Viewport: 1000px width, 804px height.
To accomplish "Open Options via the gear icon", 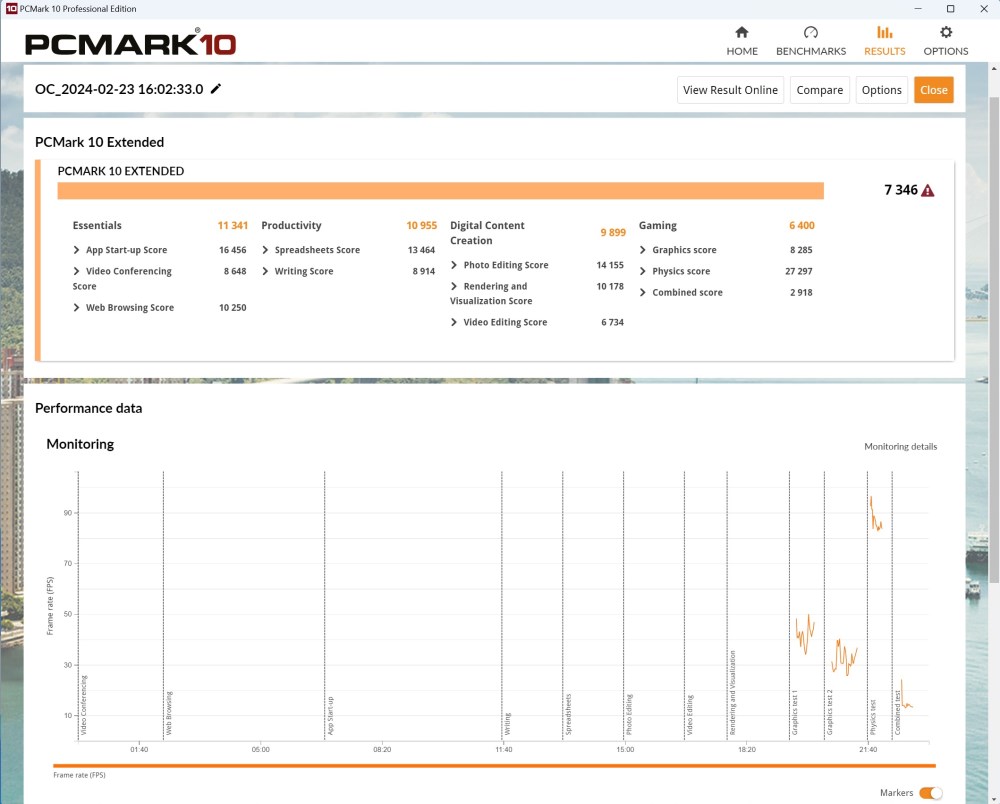I will (946, 32).
